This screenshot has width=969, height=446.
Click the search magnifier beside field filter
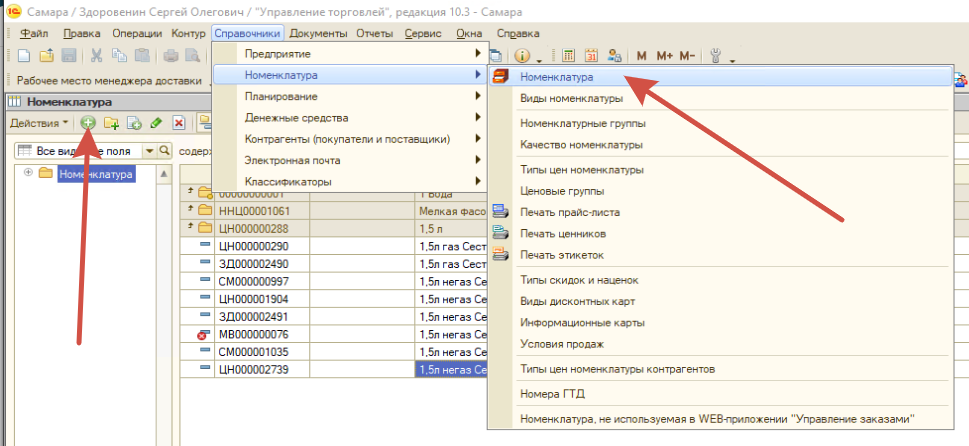click(164, 151)
